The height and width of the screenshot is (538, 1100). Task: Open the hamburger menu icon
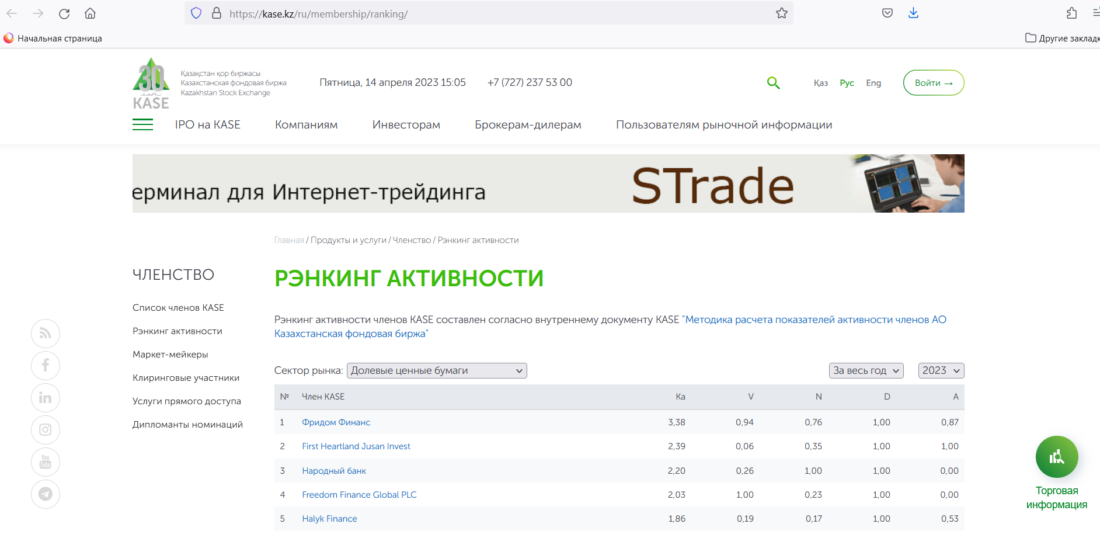click(x=143, y=125)
